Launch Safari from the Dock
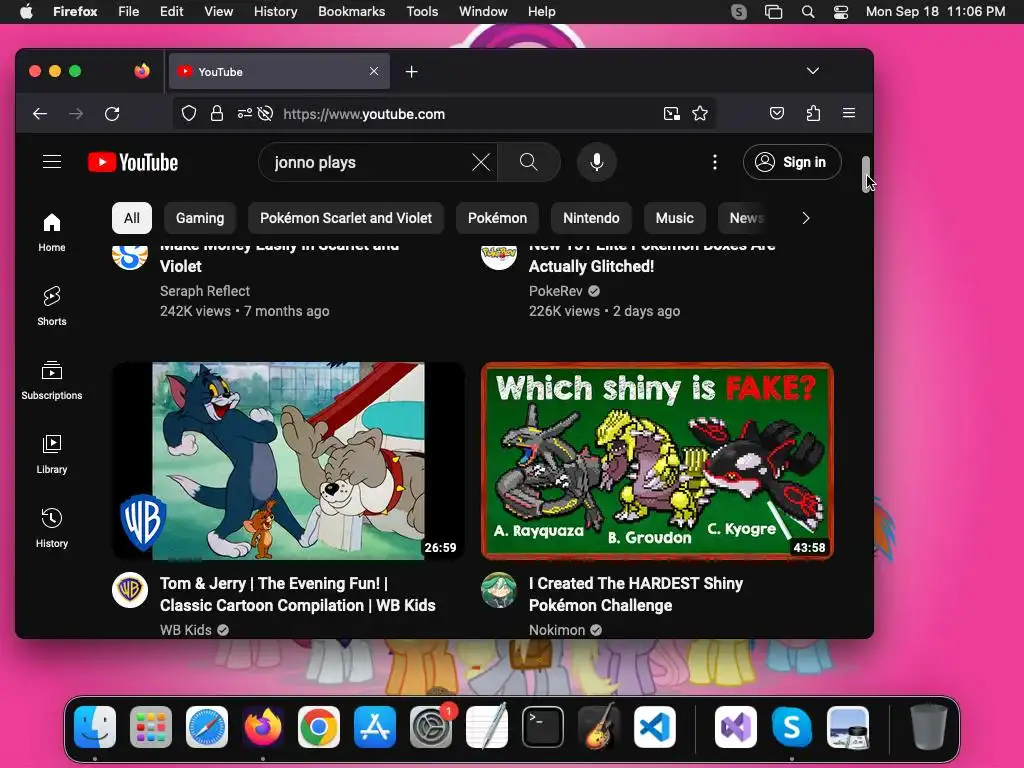The height and width of the screenshot is (768, 1024). point(207,727)
